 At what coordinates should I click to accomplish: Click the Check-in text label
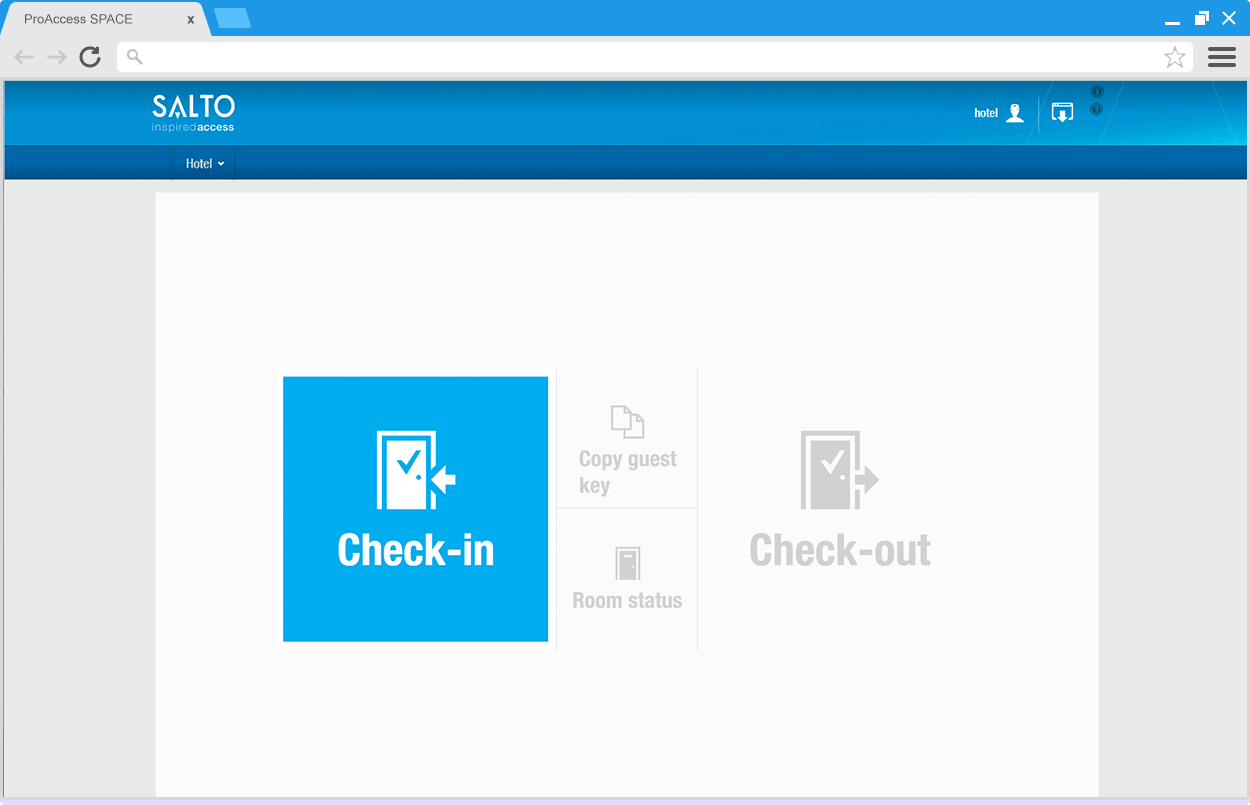[415, 550]
